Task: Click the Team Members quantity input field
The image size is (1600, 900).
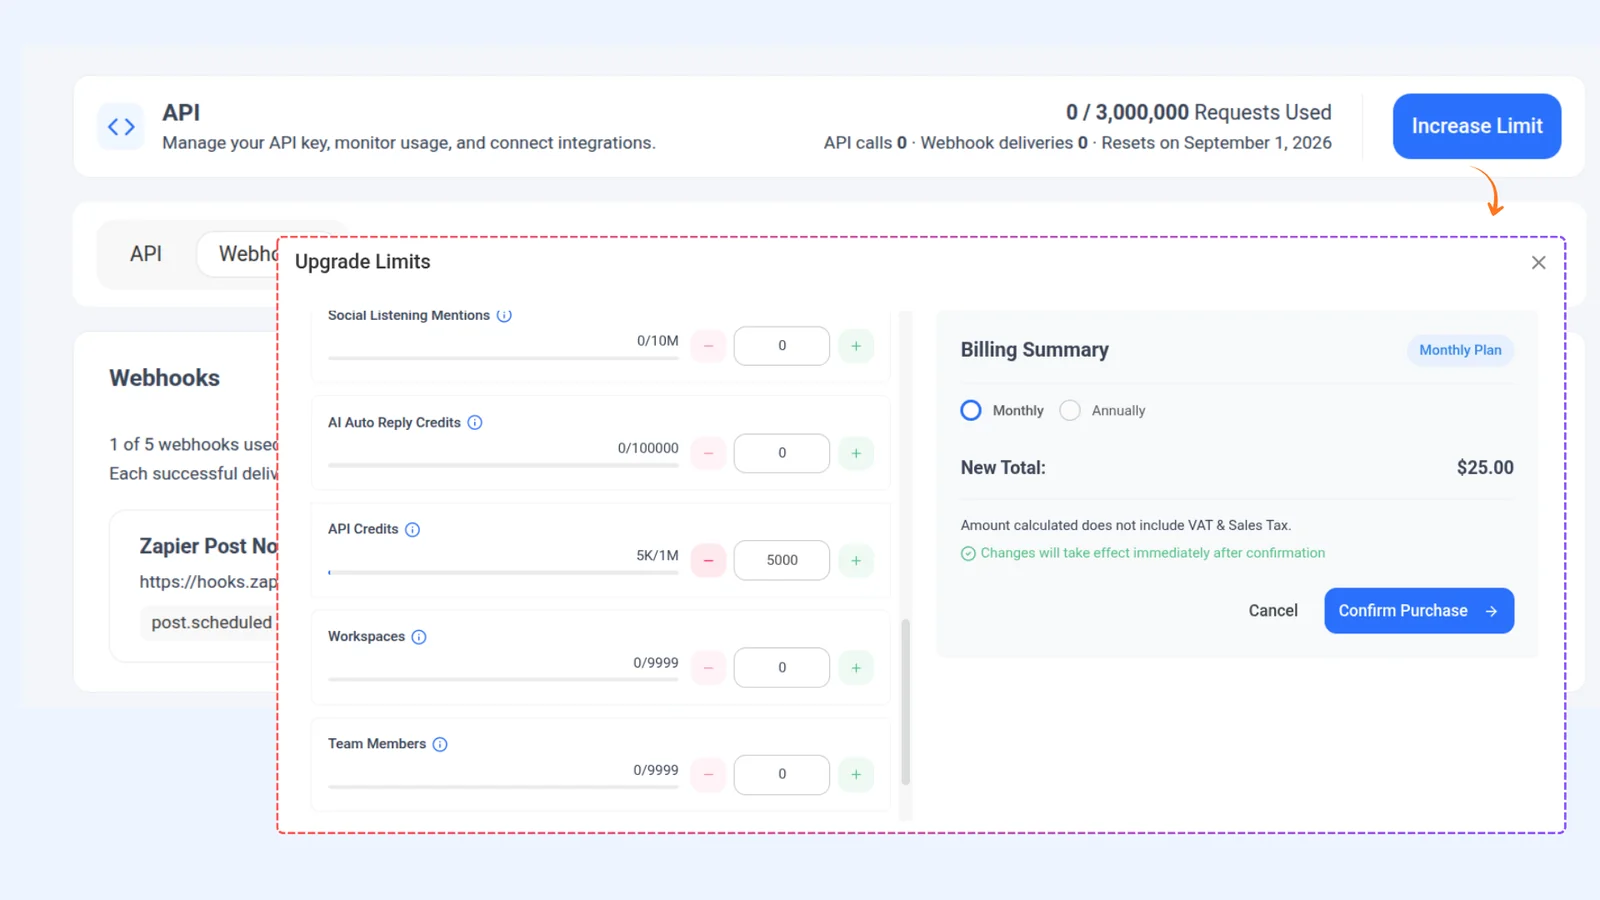Action: [782, 774]
